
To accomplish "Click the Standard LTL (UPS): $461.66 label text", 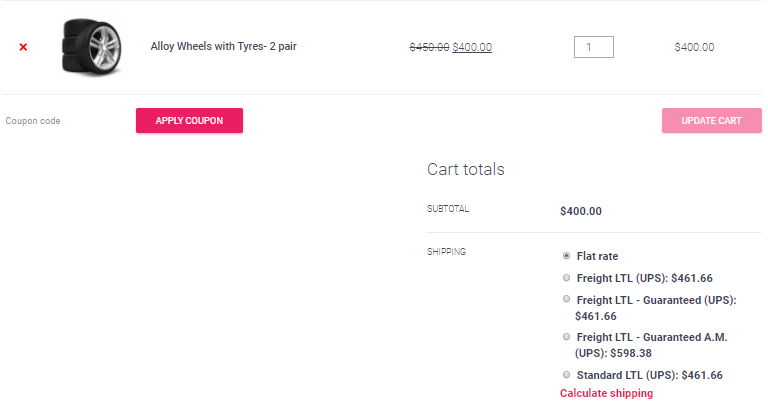I will (649, 375).
